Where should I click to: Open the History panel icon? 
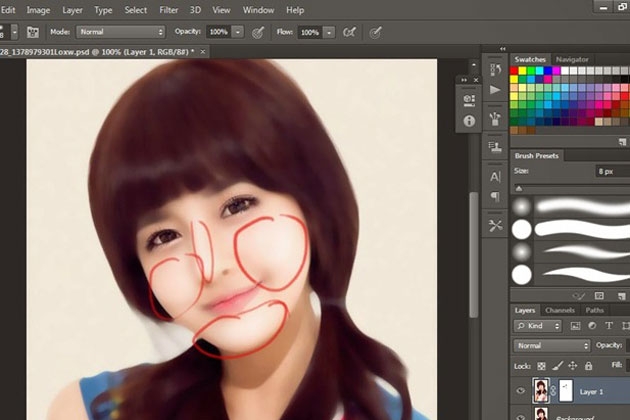coord(495,68)
